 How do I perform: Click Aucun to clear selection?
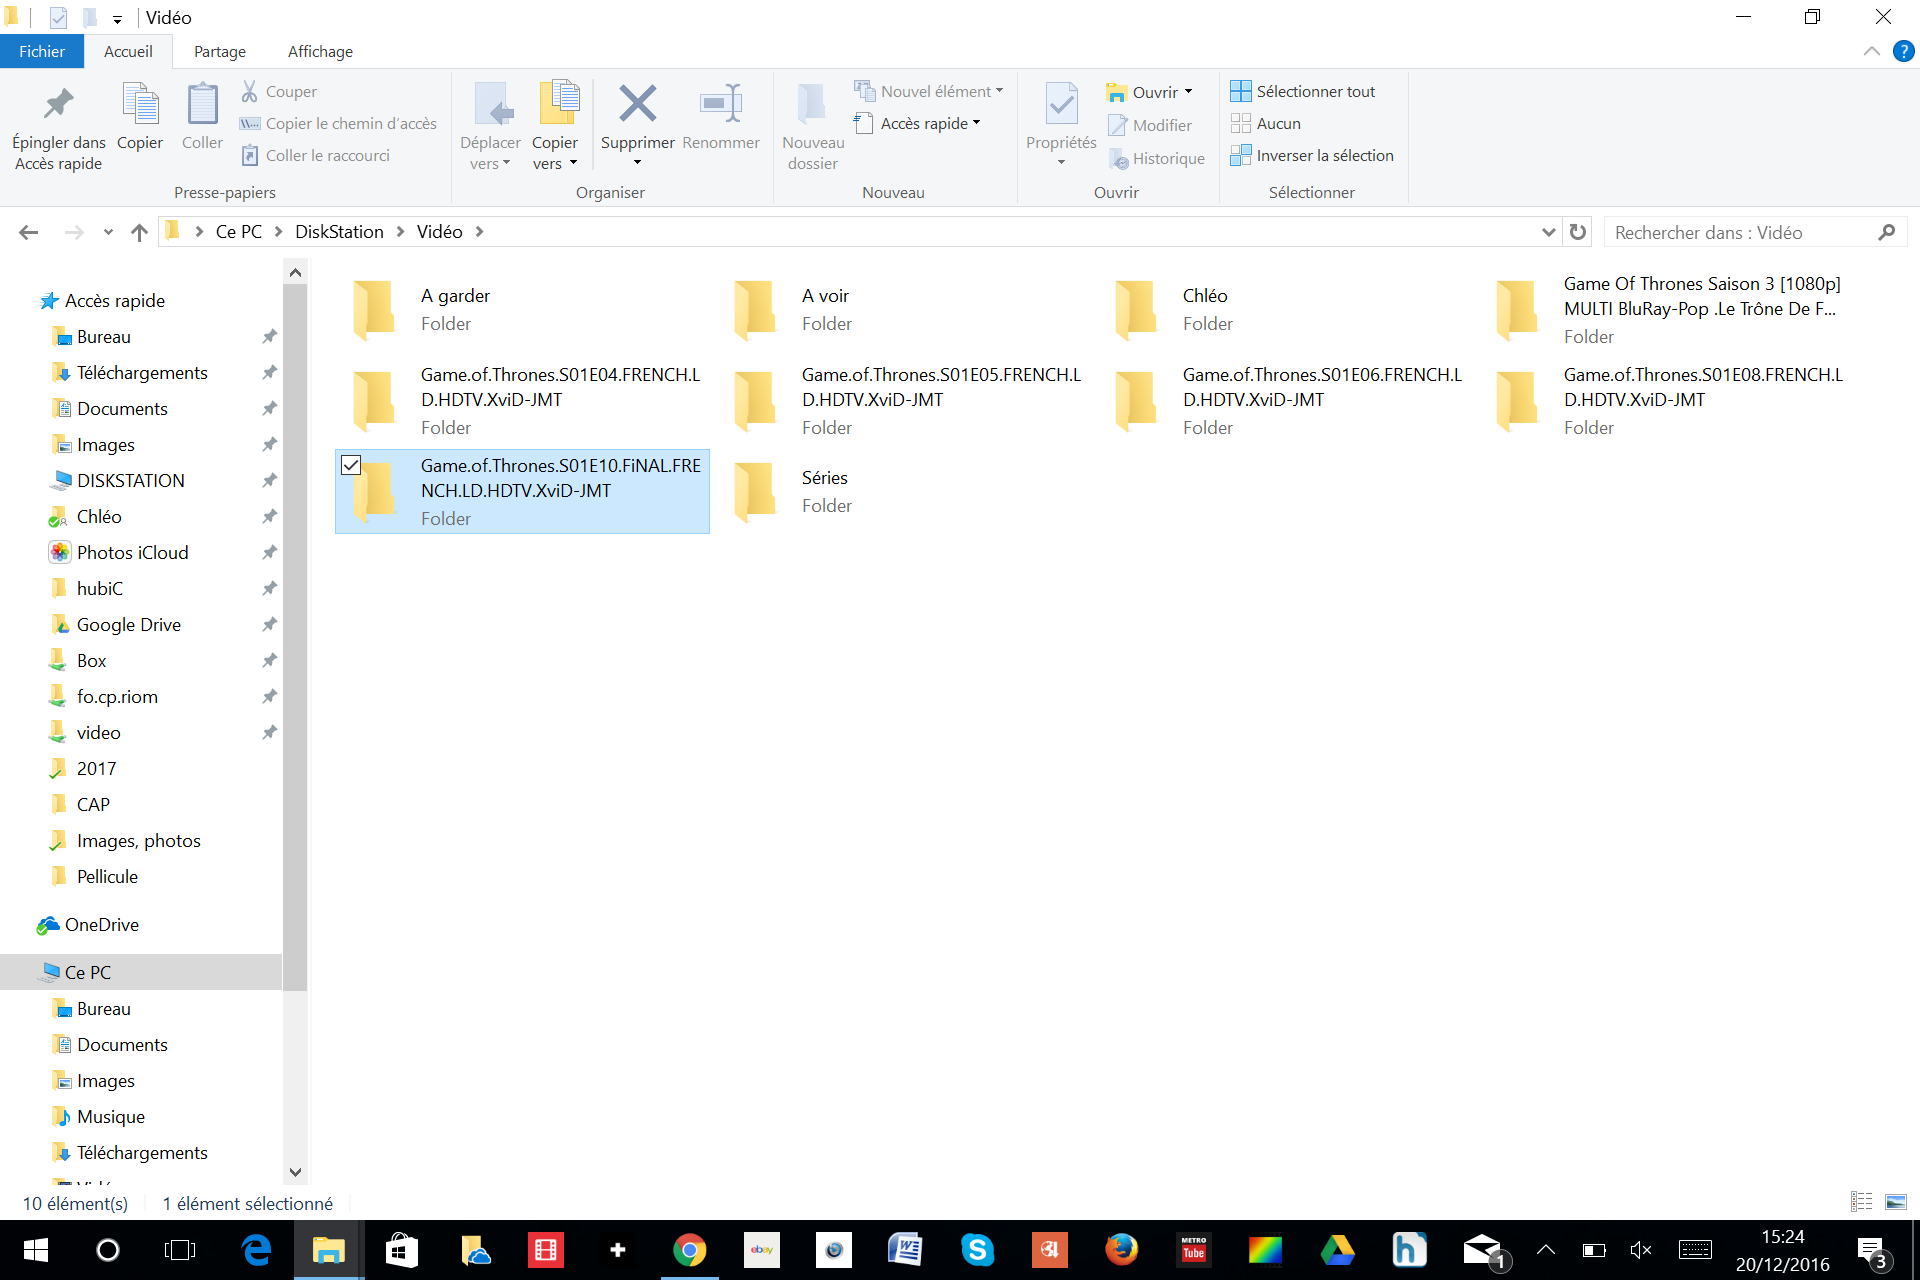[1278, 123]
